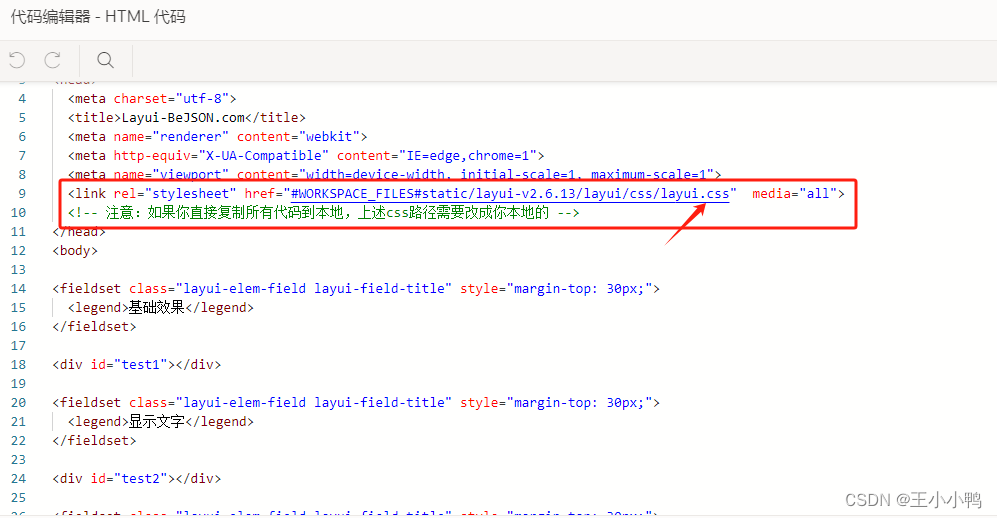Open search with the magnifier icon
The height and width of the screenshot is (518, 997).
pyautogui.click(x=106, y=60)
